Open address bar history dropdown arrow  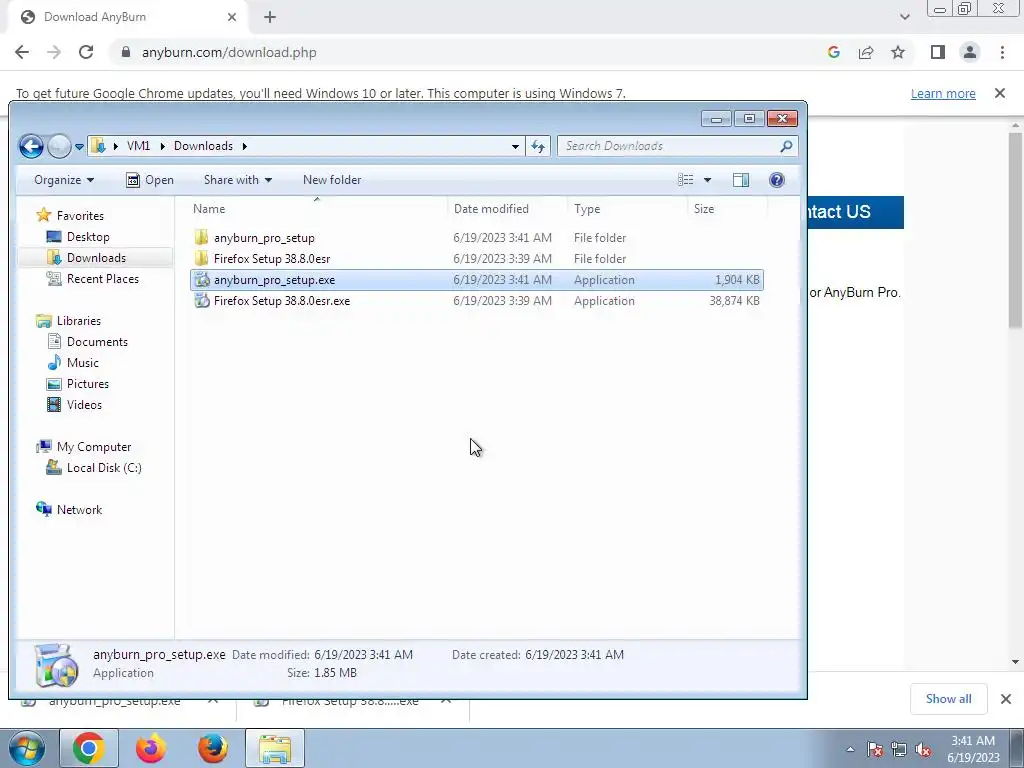(x=515, y=146)
